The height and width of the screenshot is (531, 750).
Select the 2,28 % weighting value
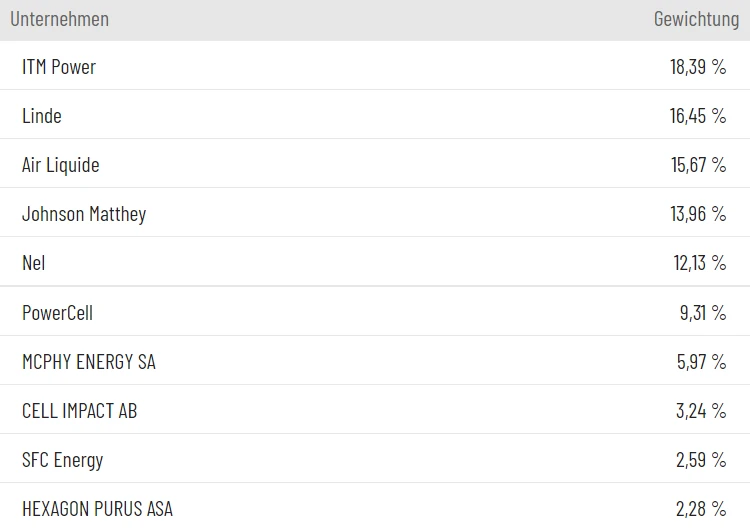pos(702,509)
